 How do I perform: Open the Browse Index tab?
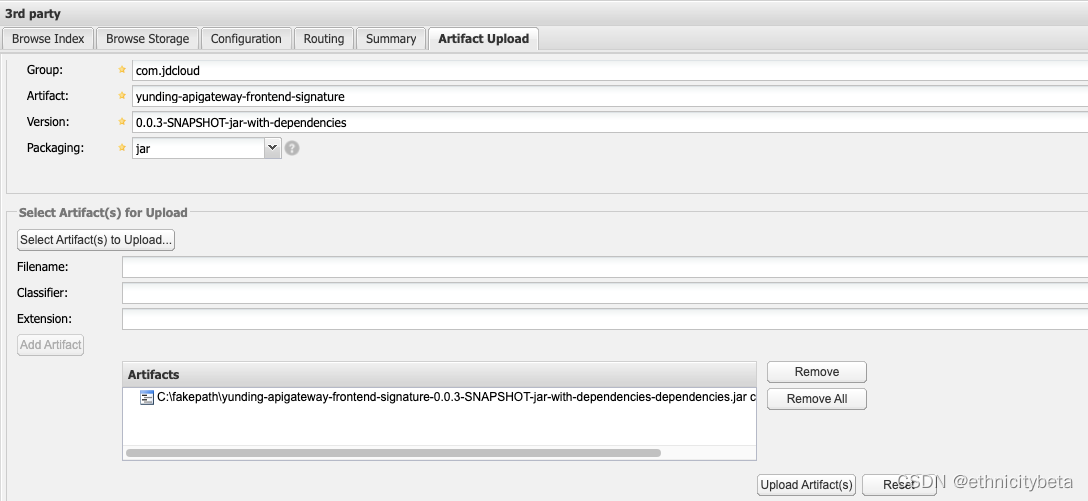point(48,39)
